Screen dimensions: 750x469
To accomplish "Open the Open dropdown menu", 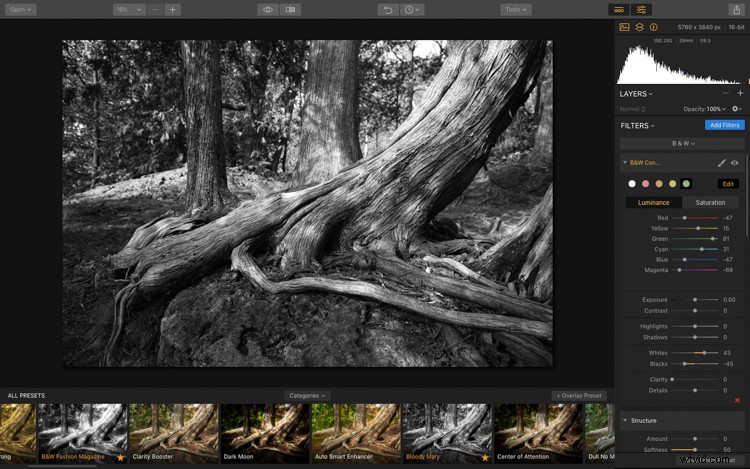I will 21,10.
